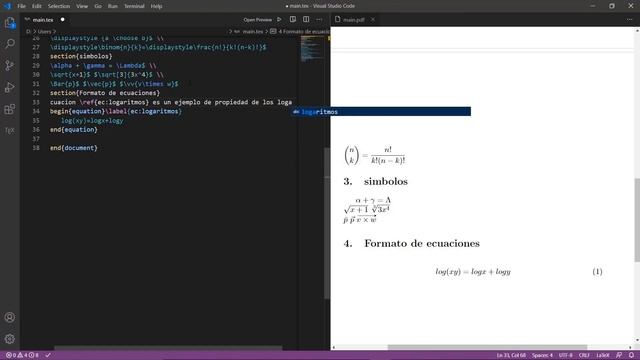This screenshot has width=640, height=360.
Task: Click the Users breadcrumb folder
Action: (x=44, y=31)
